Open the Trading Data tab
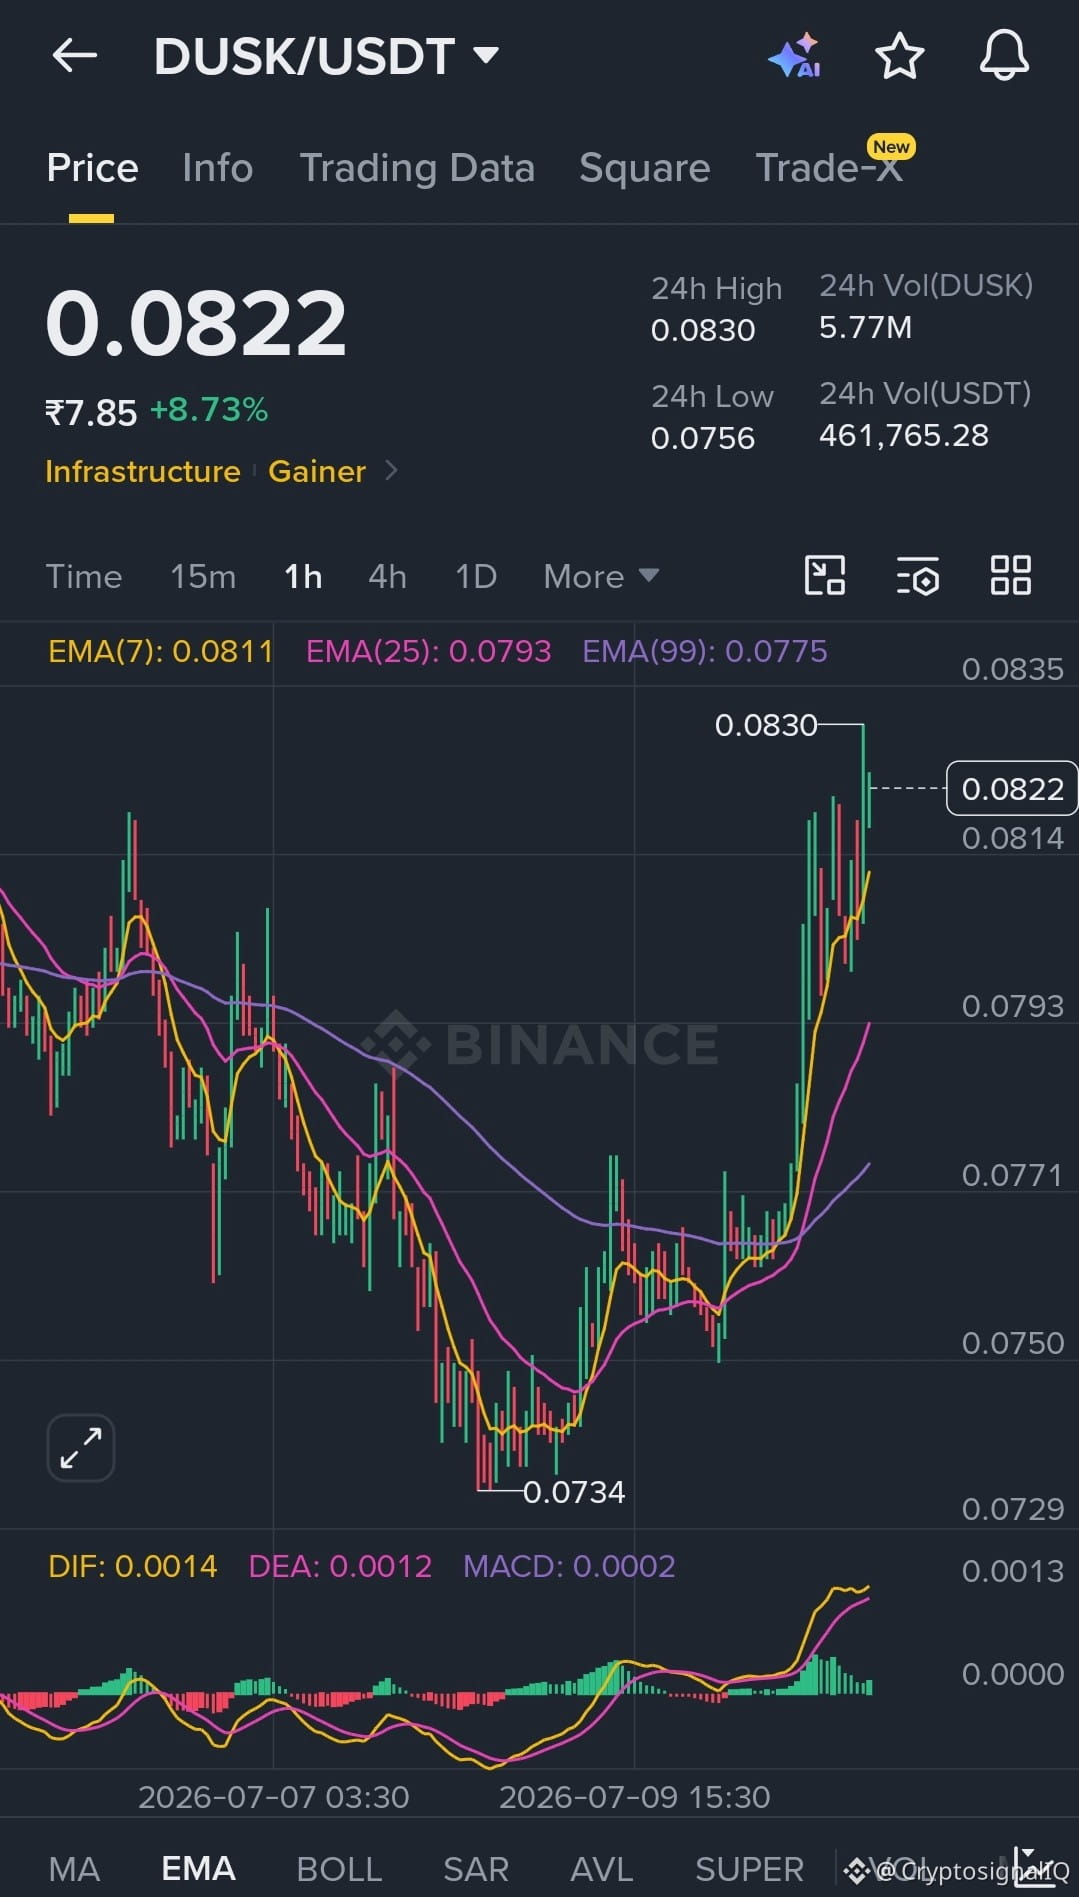 [x=417, y=168]
